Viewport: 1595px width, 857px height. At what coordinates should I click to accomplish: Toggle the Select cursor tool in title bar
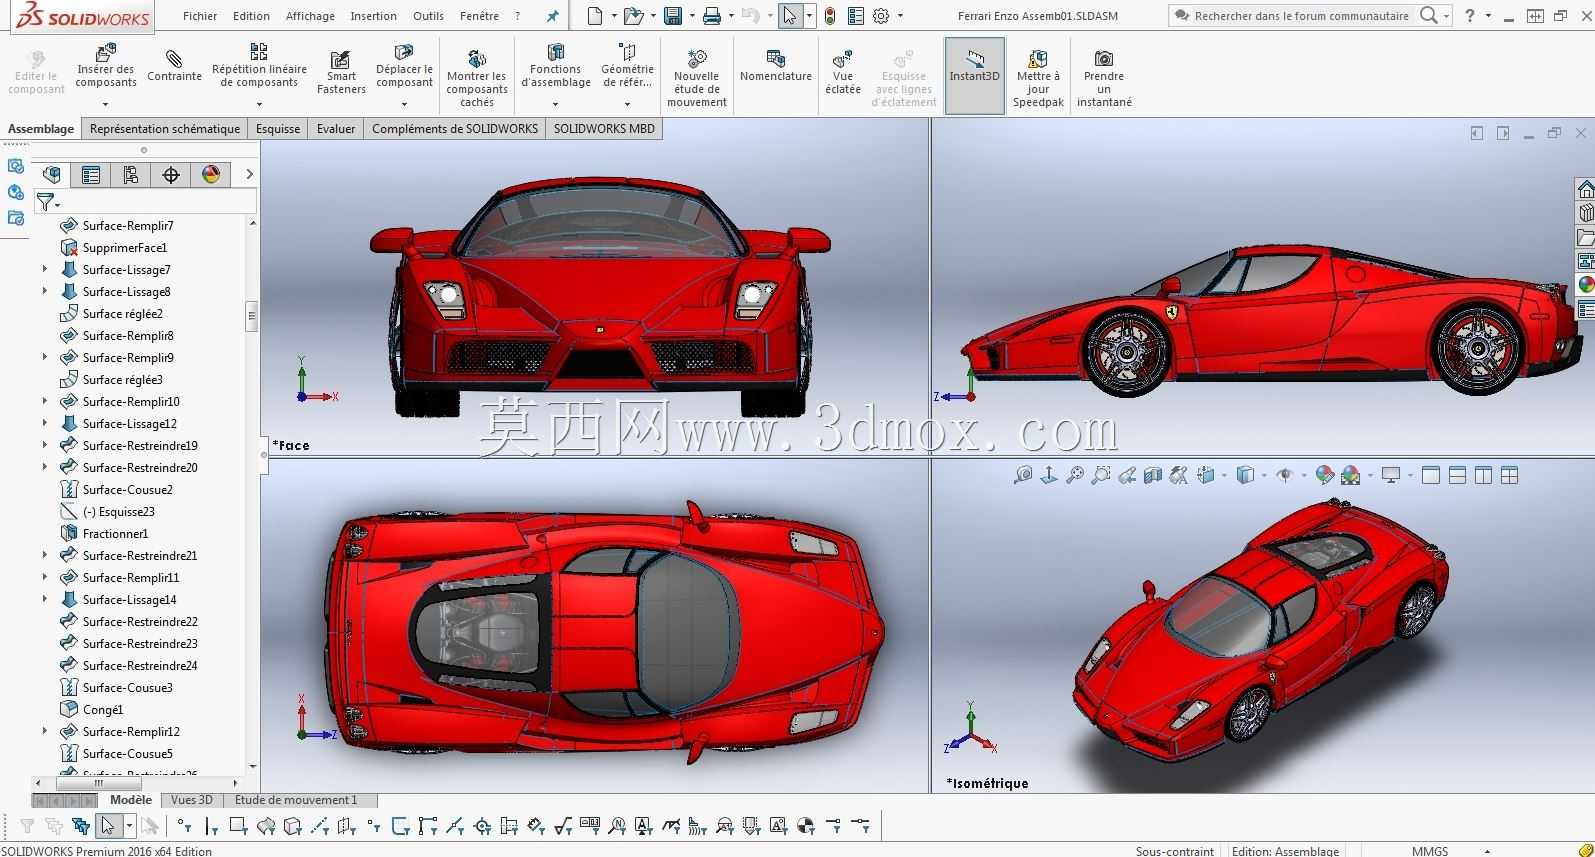(x=790, y=16)
